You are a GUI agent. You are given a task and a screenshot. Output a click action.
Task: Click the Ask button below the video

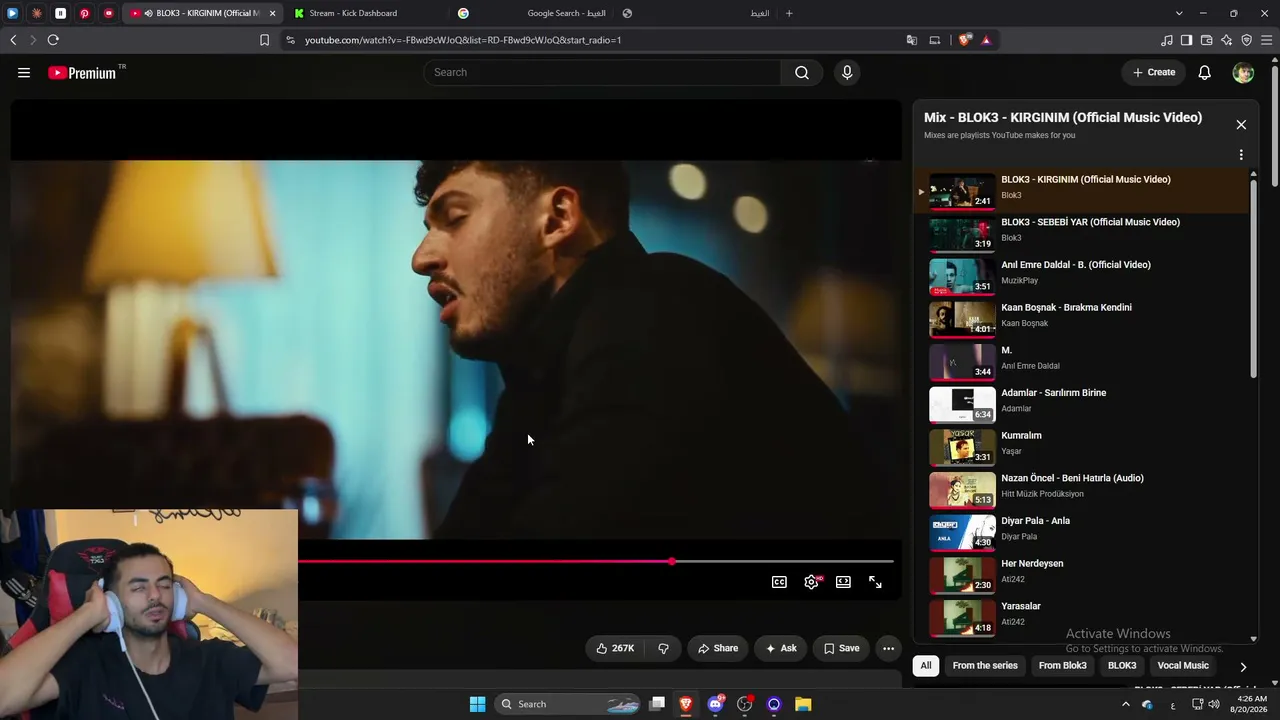781,648
